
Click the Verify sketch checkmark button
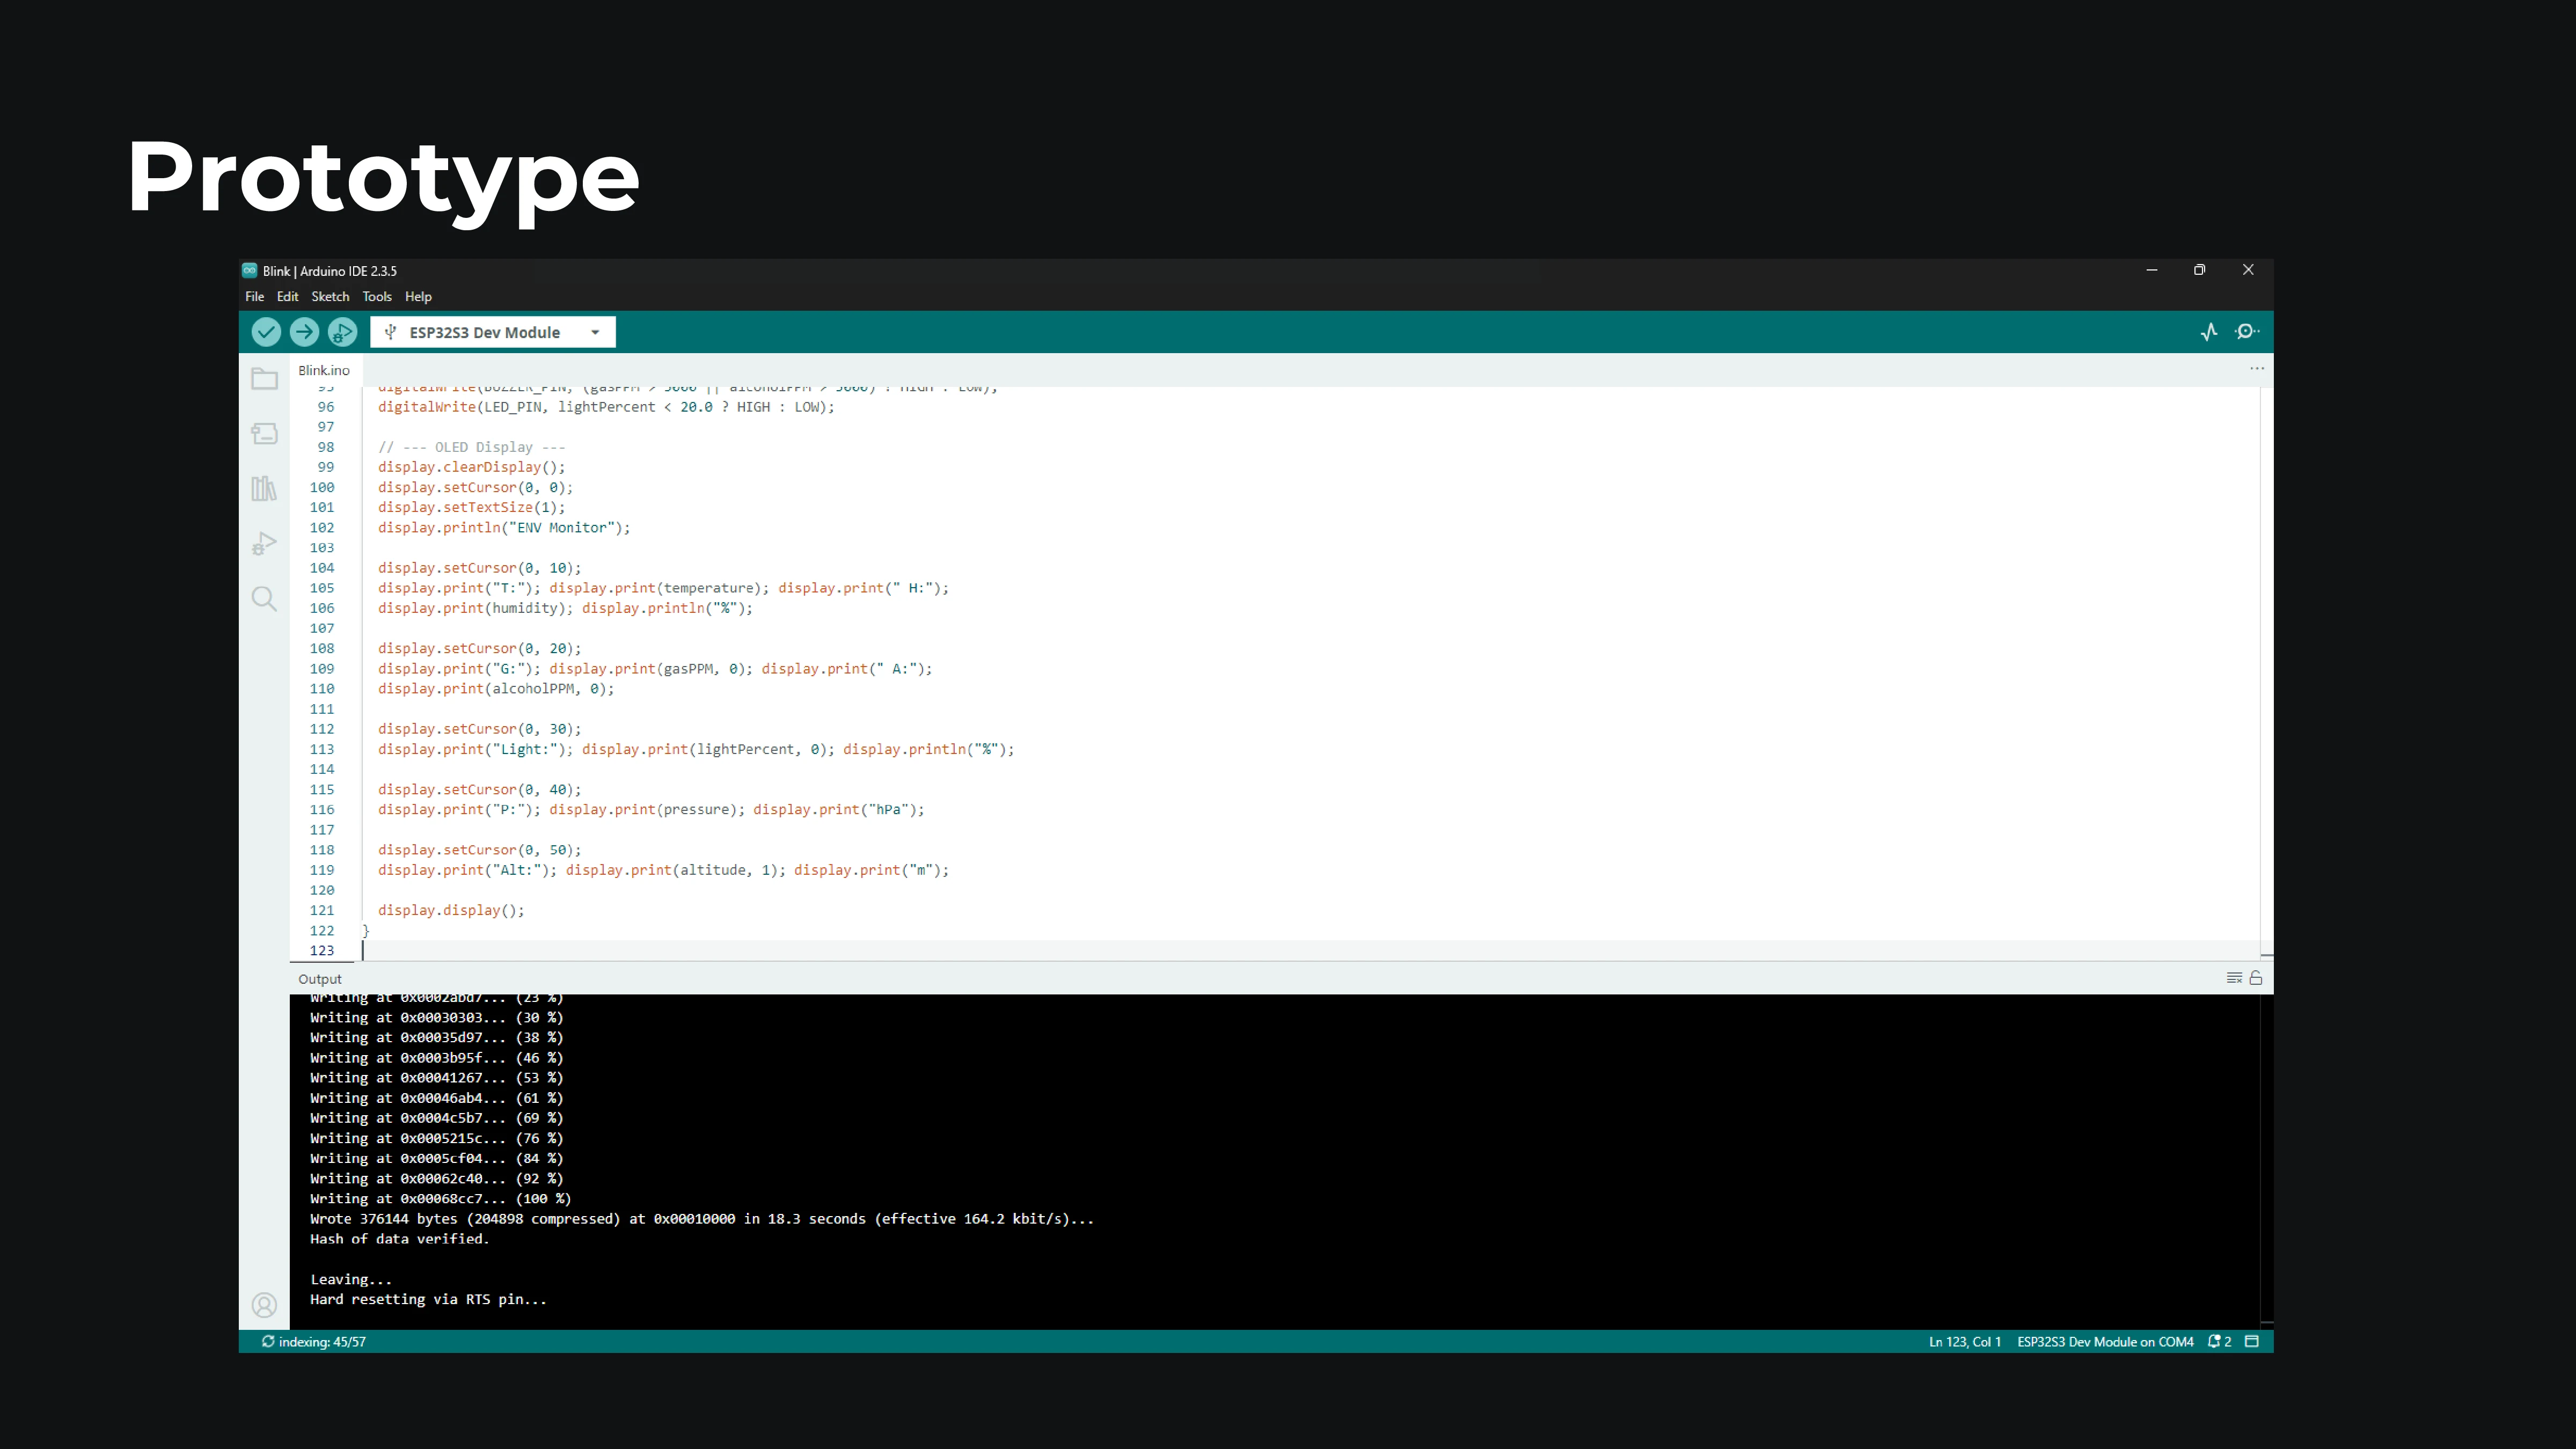click(266, 332)
